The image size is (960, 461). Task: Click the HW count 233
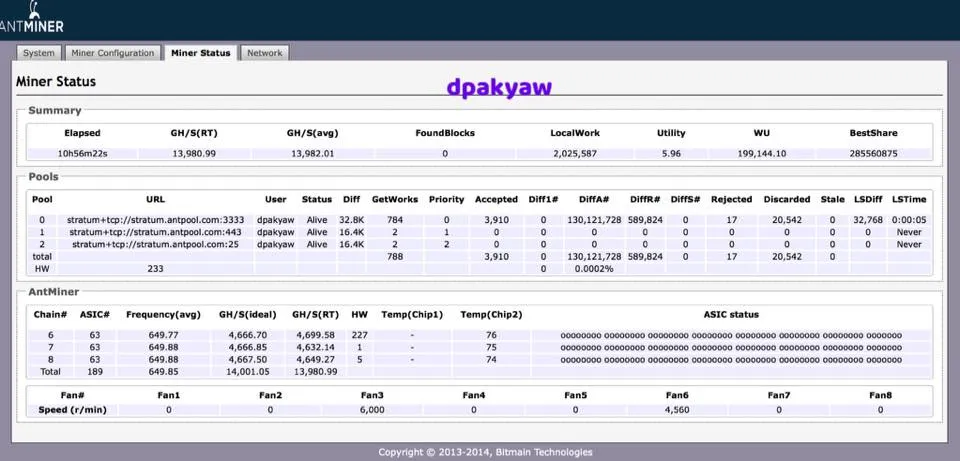pos(156,268)
